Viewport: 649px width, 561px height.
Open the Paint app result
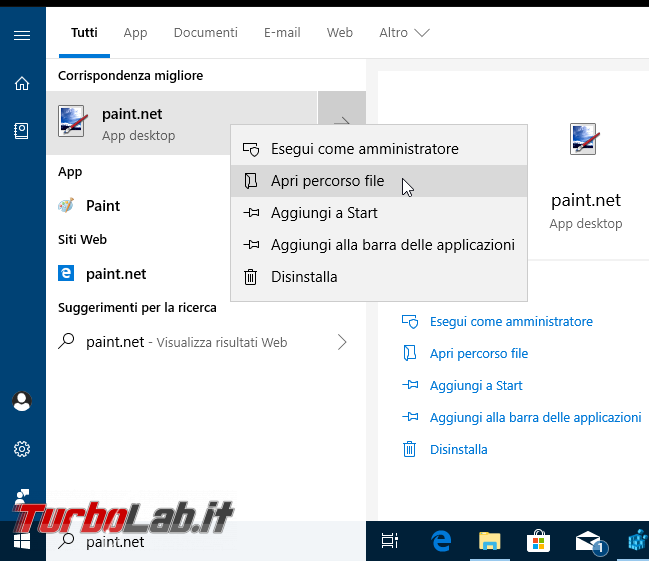pos(139,206)
